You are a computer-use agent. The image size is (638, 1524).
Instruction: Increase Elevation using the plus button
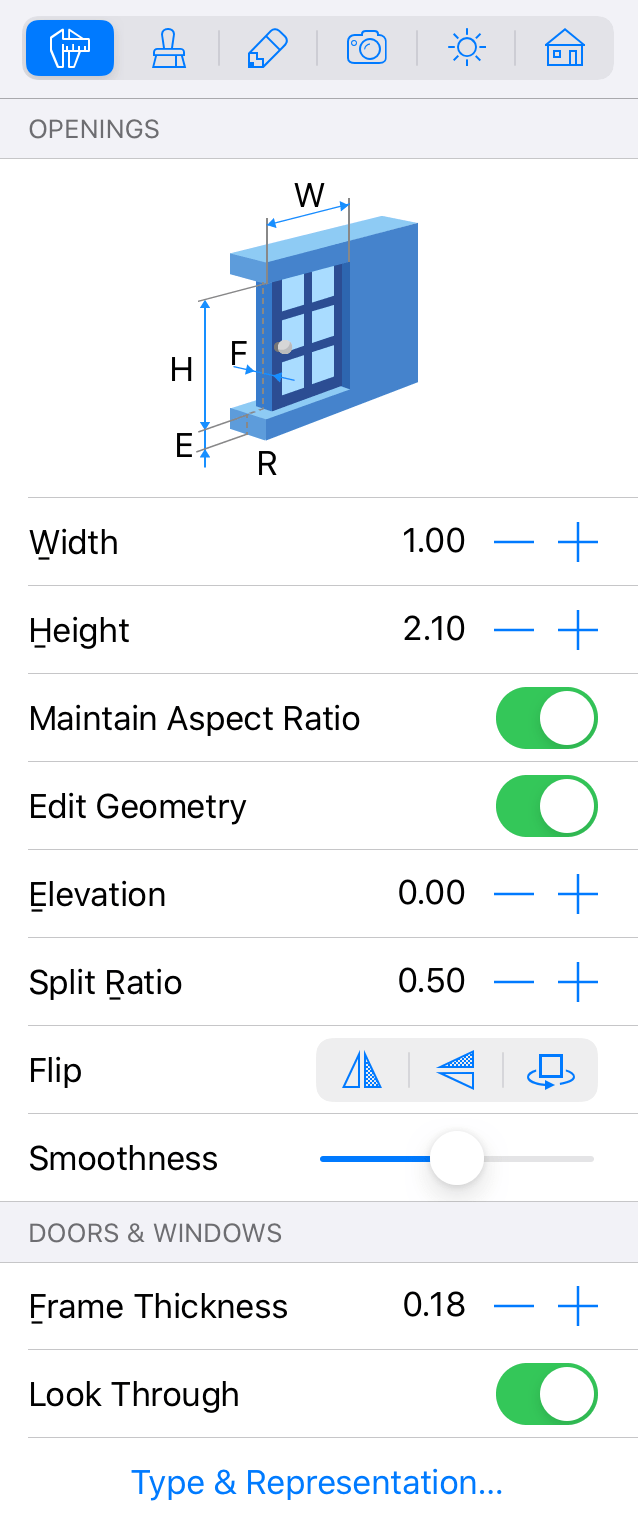pos(578,894)
